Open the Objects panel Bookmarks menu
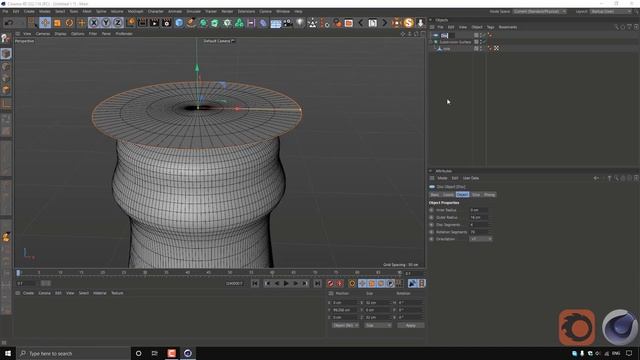The height and width of the screenshot is (360, 640). pos(508,27)
